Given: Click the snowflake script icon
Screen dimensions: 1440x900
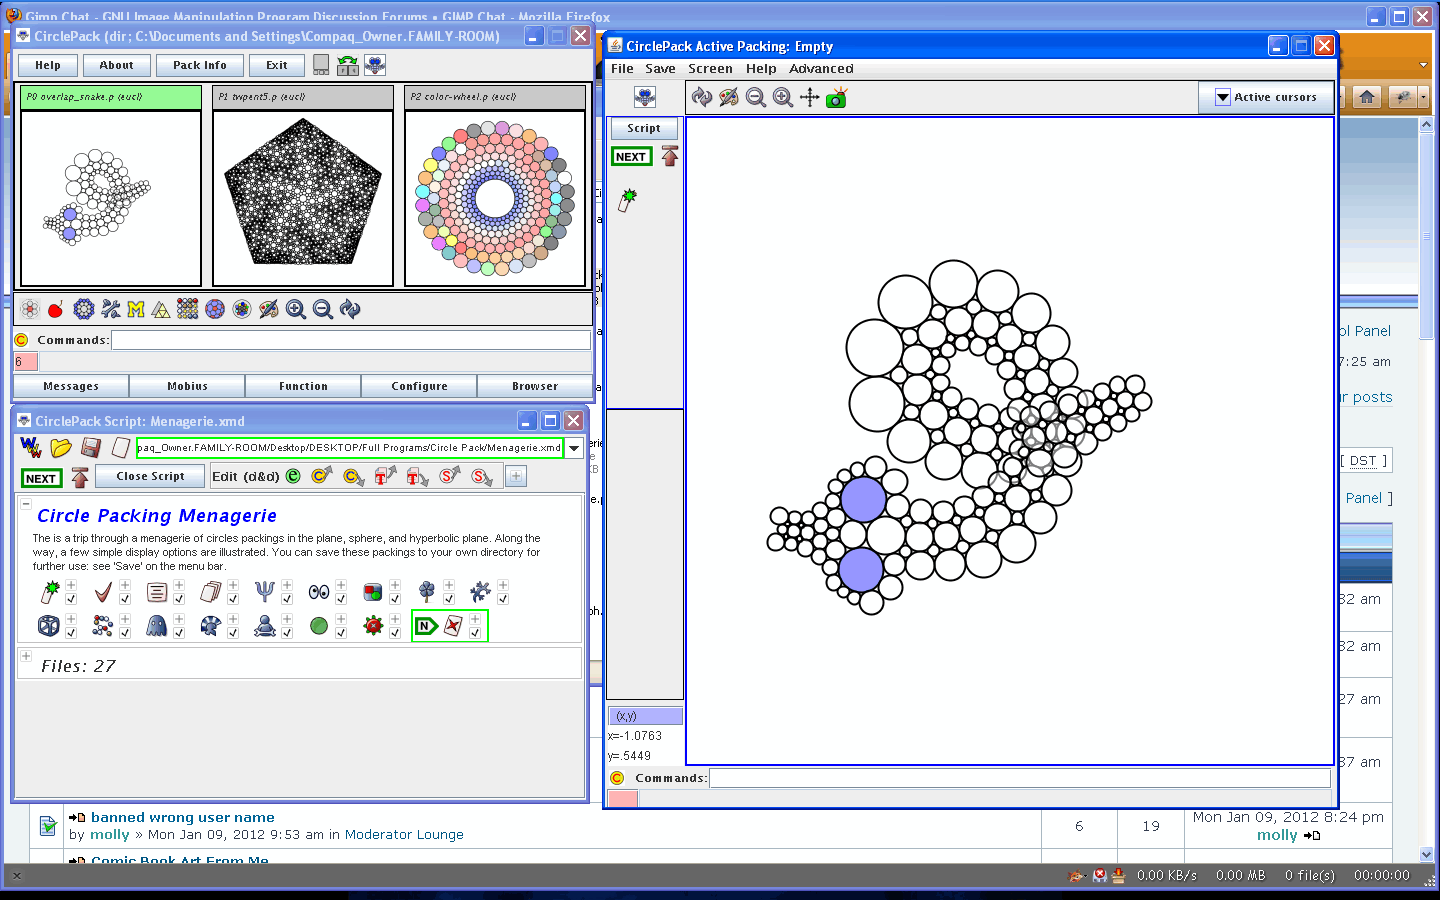Looking at the screenshot, I should click(481, 592).
